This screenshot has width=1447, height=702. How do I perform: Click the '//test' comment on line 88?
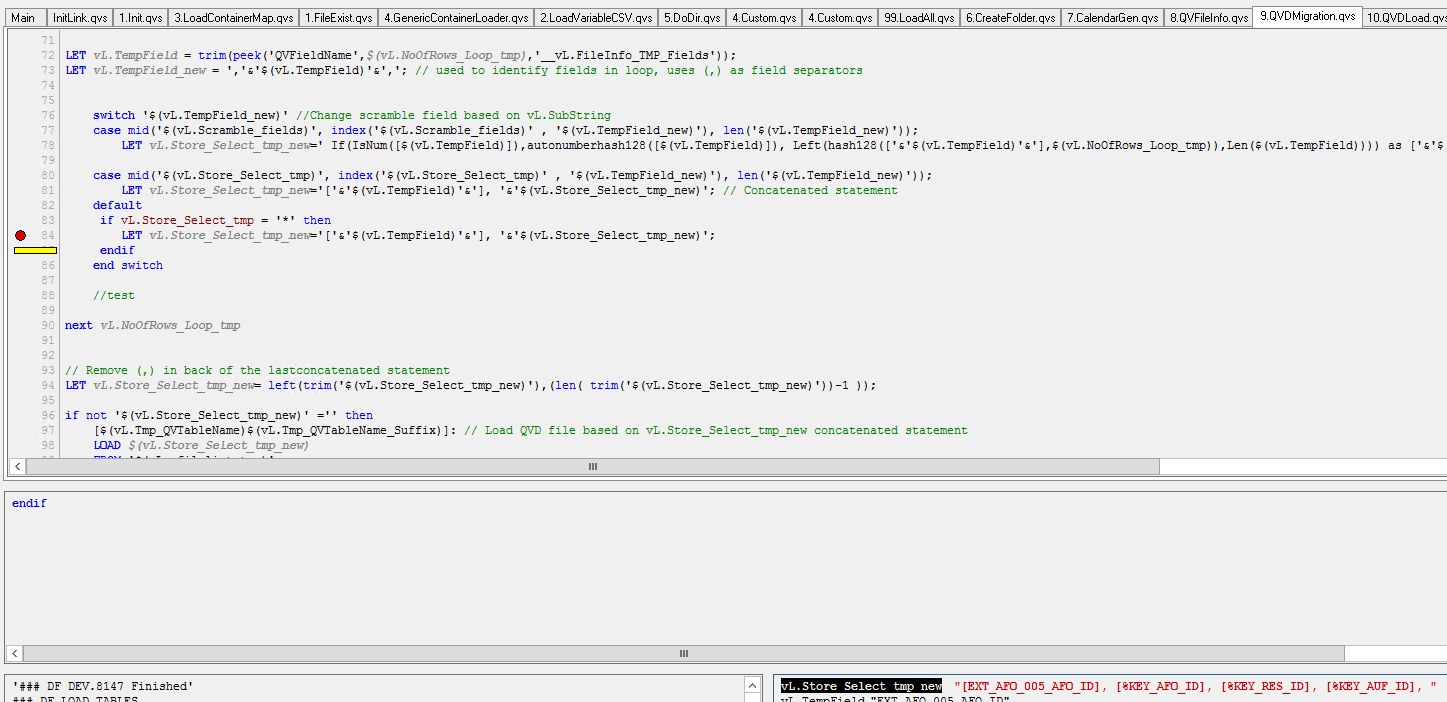coord(114,295)
